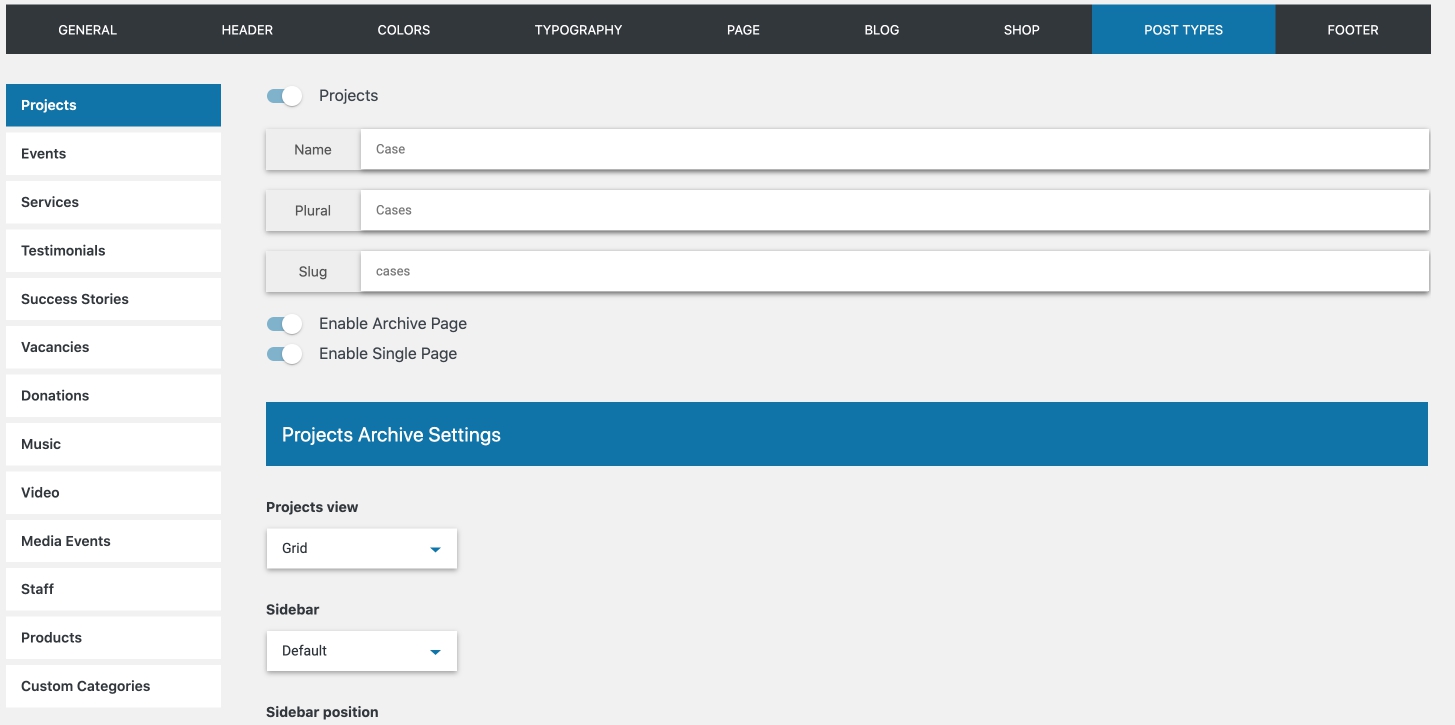Select Media Events in side menu
Viewport: 1455px width, 725px height.
pyautogui.click(x=113, y=541)
